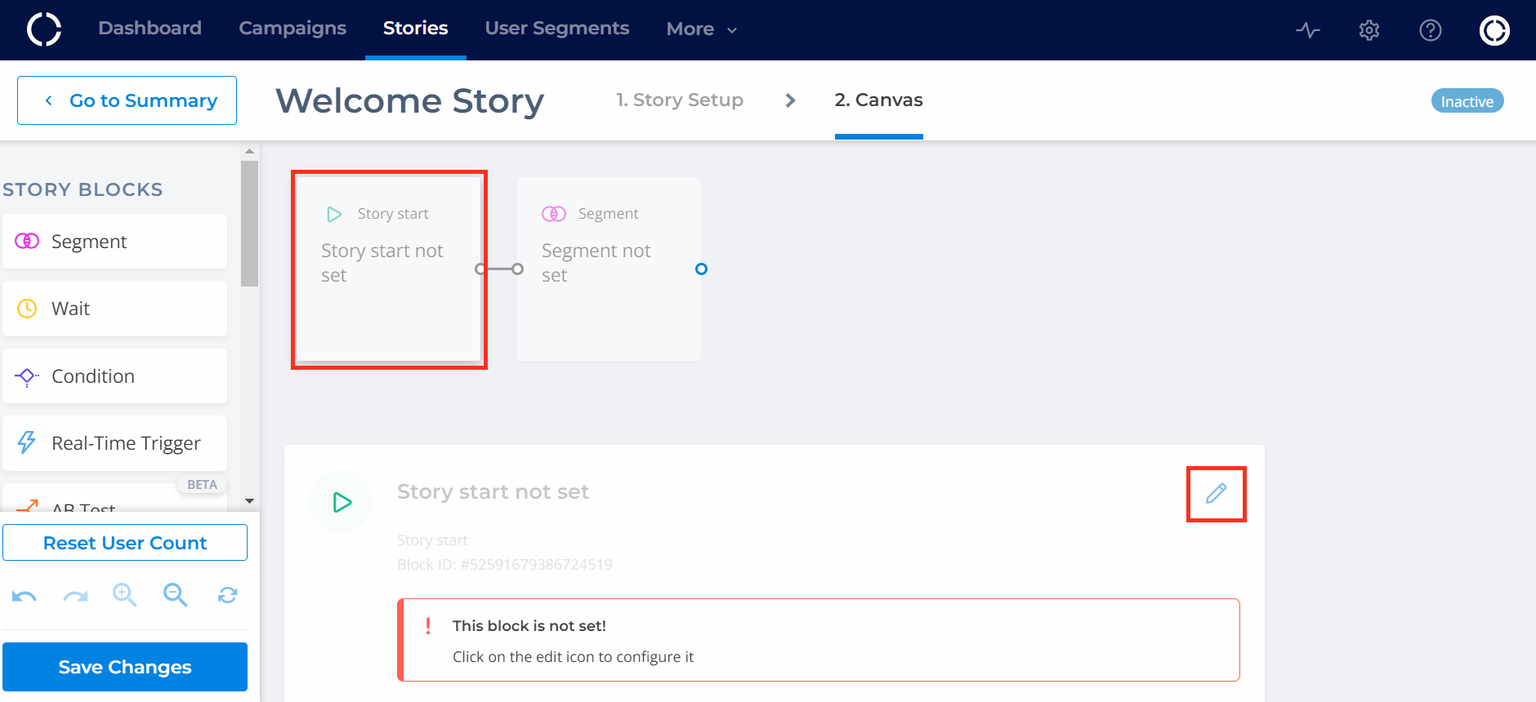Zoom out of the canvas
This screenshot has width=1536, height=702.
176,595
